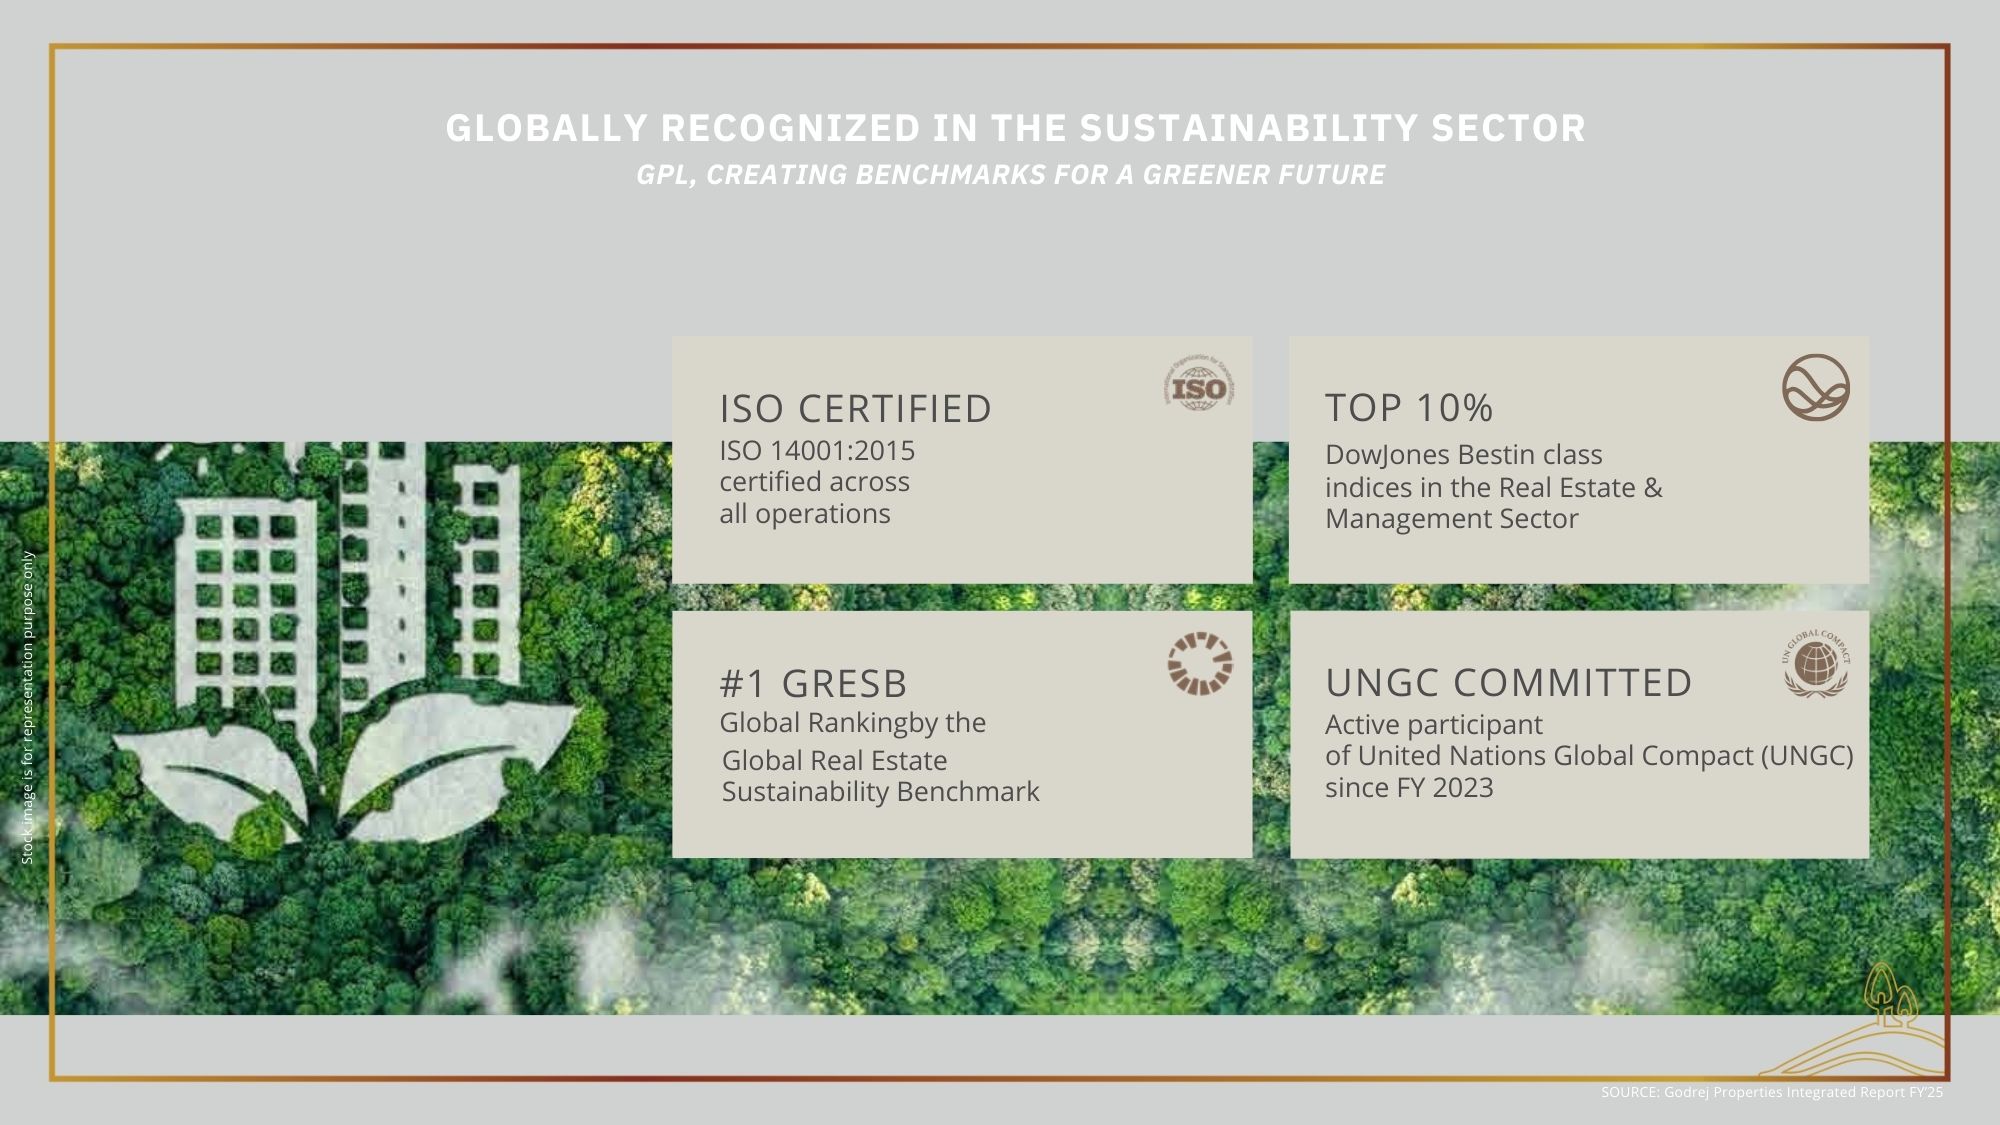Click the Godrej Properties source citation
The height and width of the screenshot is (1125, 2000).
1771,1092
